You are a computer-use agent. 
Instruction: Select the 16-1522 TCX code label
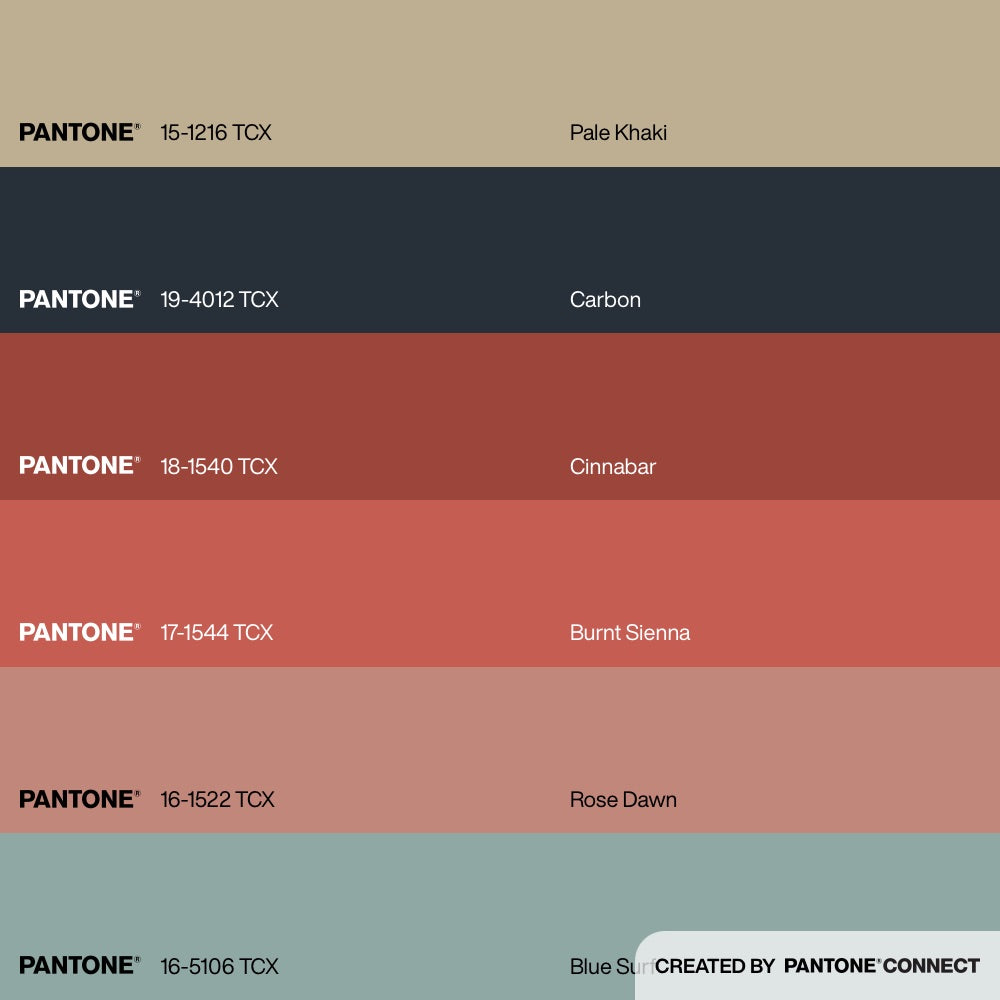coord(217,799)
